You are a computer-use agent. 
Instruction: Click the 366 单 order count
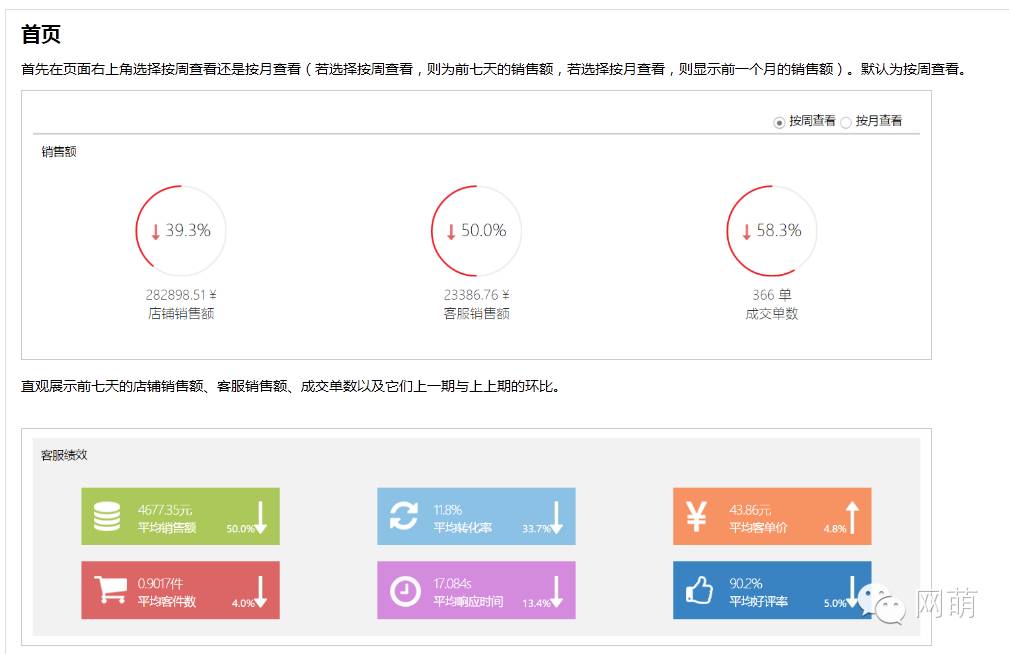pos(772,295)
